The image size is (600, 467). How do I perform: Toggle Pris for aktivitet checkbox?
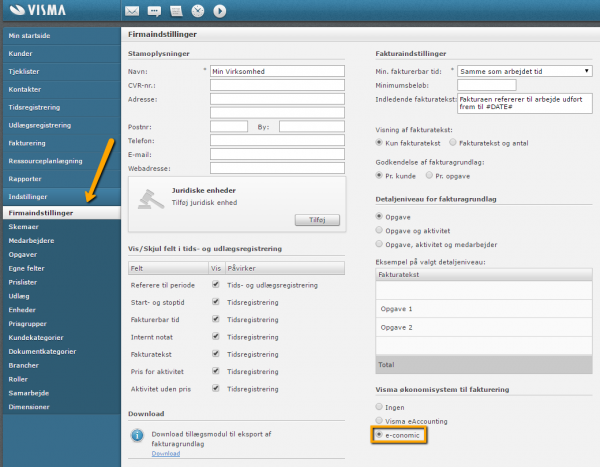[x=216, y=371]
